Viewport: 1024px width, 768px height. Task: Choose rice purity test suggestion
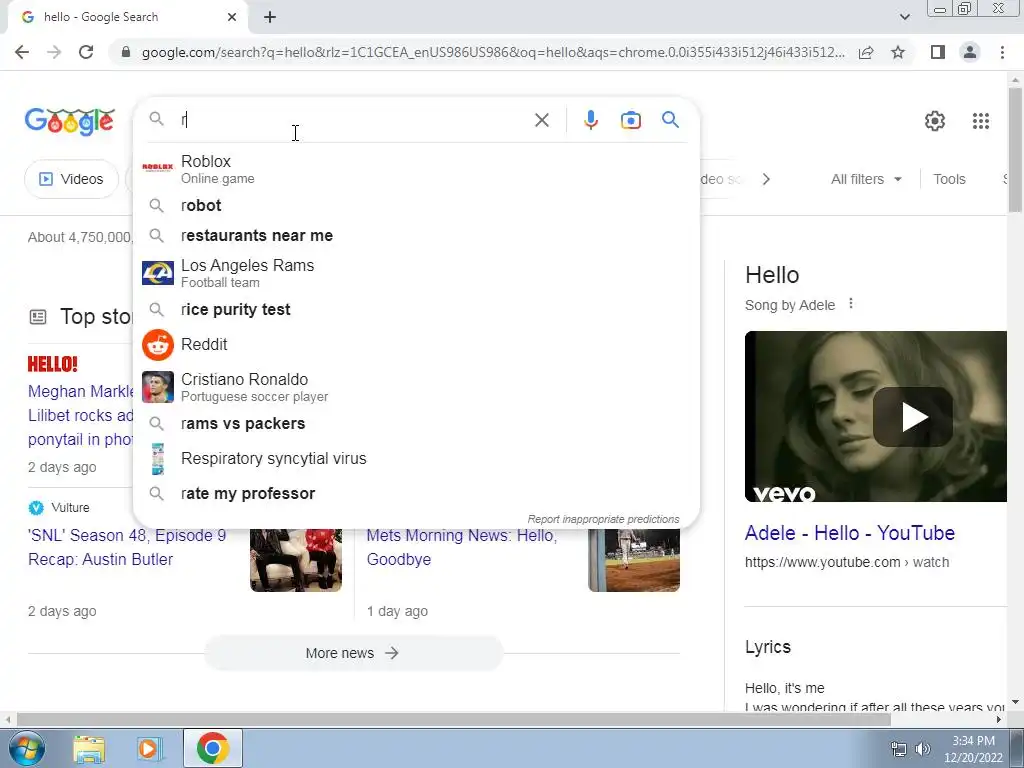pos(416,310)
